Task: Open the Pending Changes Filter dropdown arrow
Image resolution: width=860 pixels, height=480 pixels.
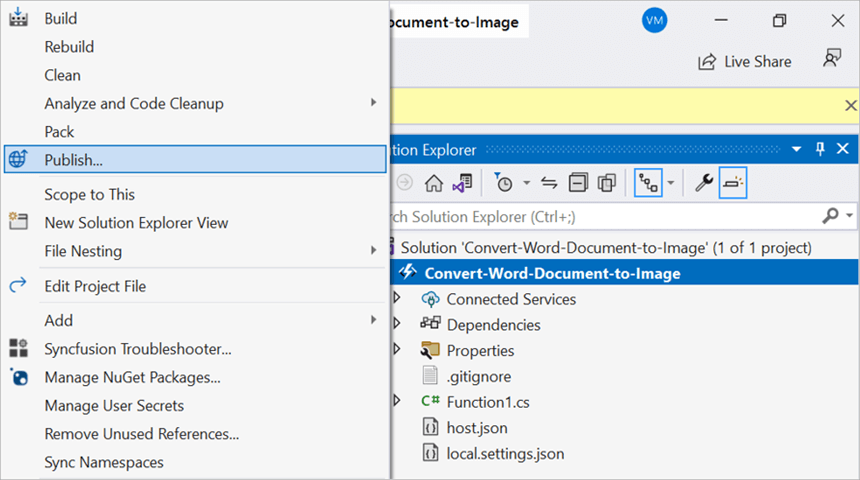Action: point(527,183)
